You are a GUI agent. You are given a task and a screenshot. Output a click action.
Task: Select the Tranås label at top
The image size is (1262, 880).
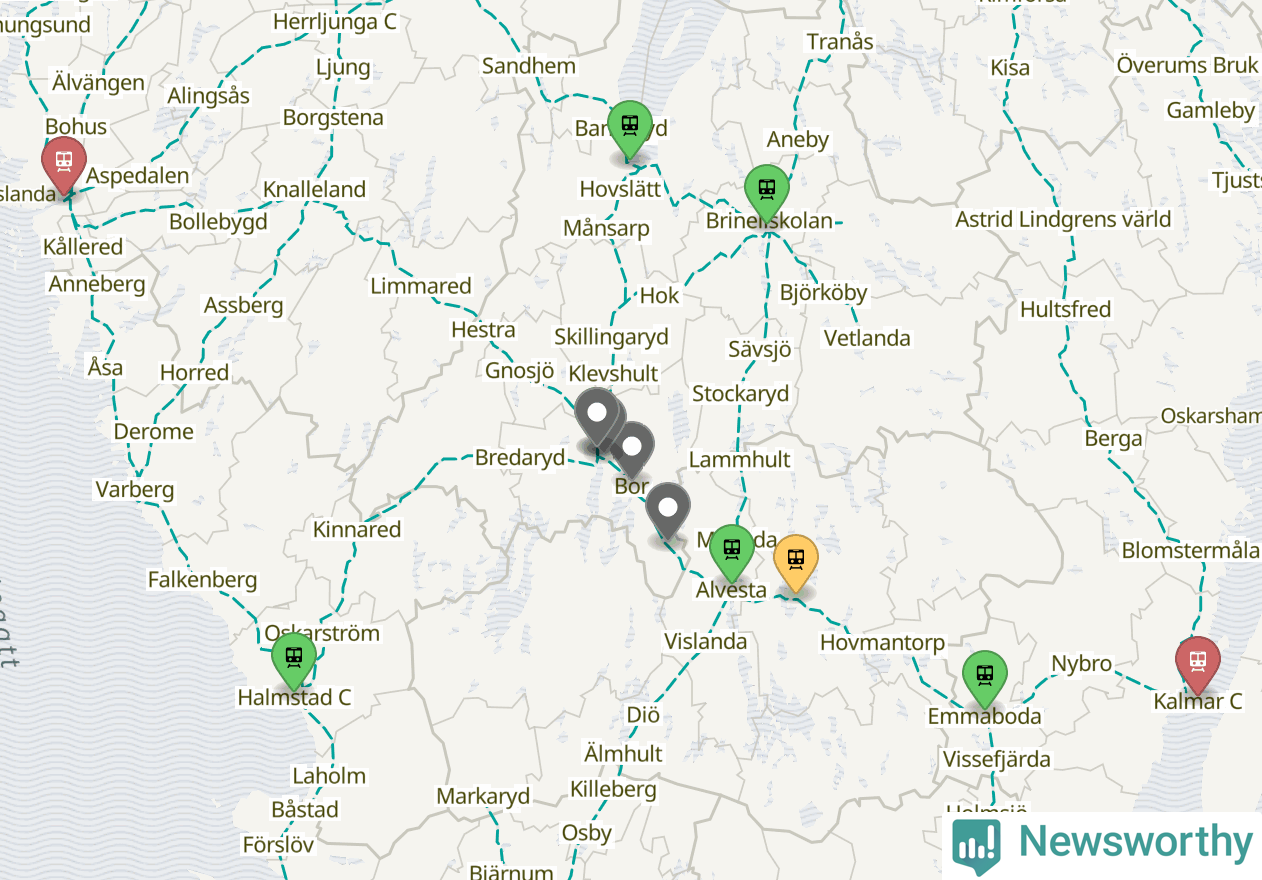840,42
